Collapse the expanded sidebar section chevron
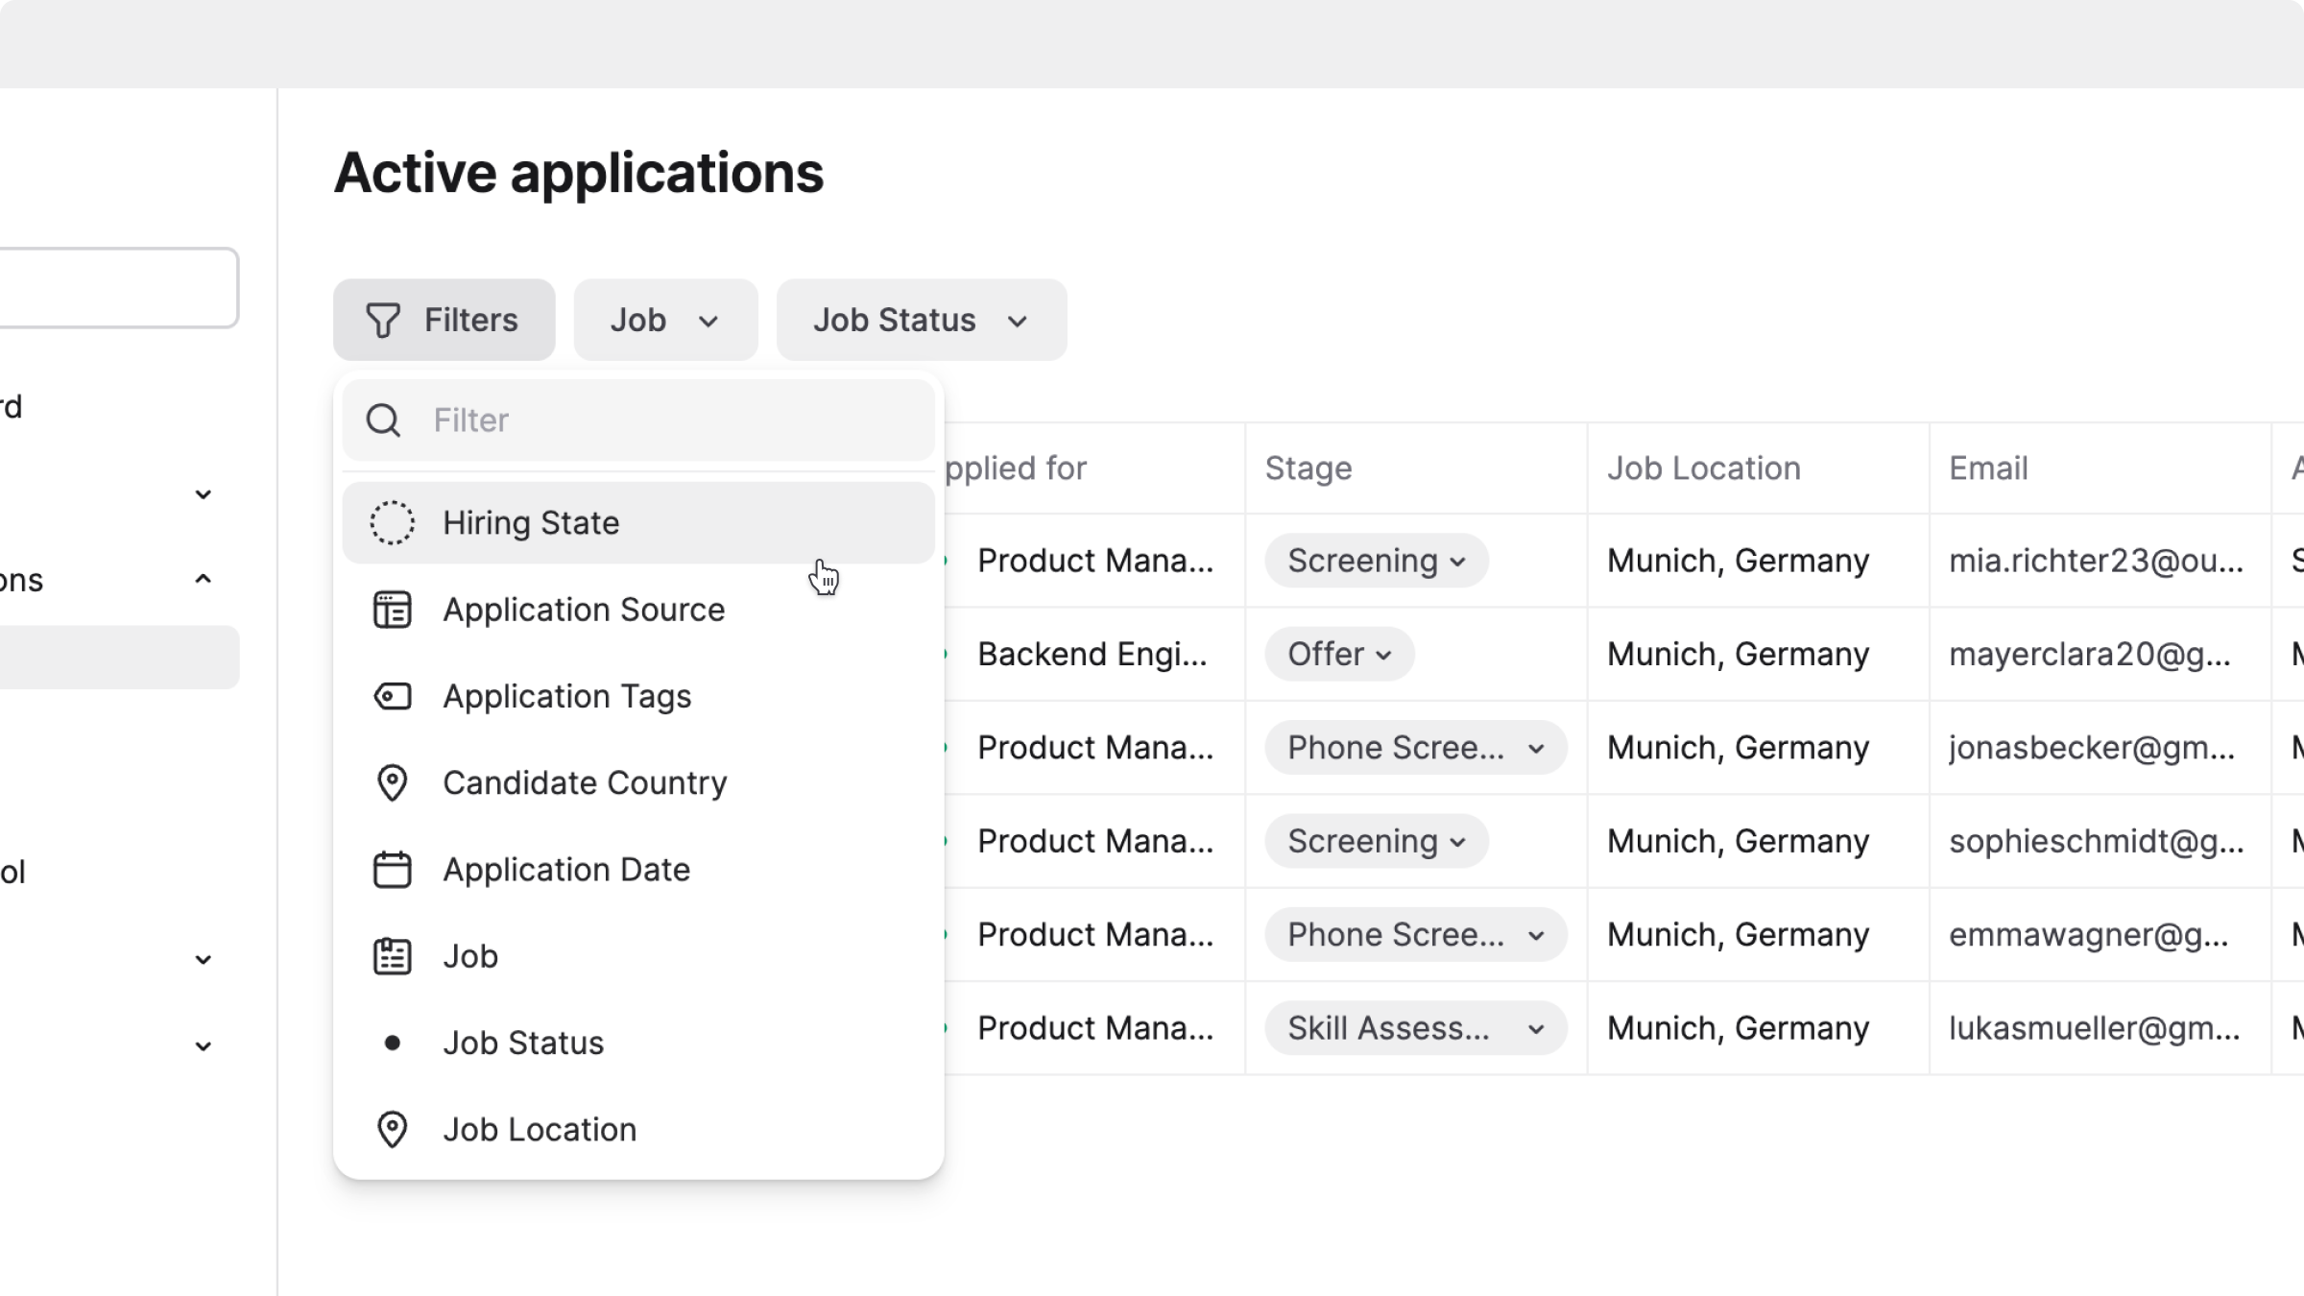The image size is (2304, 1296). [203, 579]
